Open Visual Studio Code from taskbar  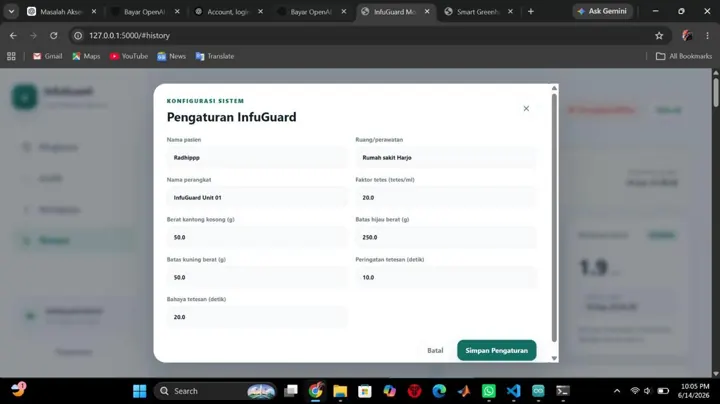(513, 391)
